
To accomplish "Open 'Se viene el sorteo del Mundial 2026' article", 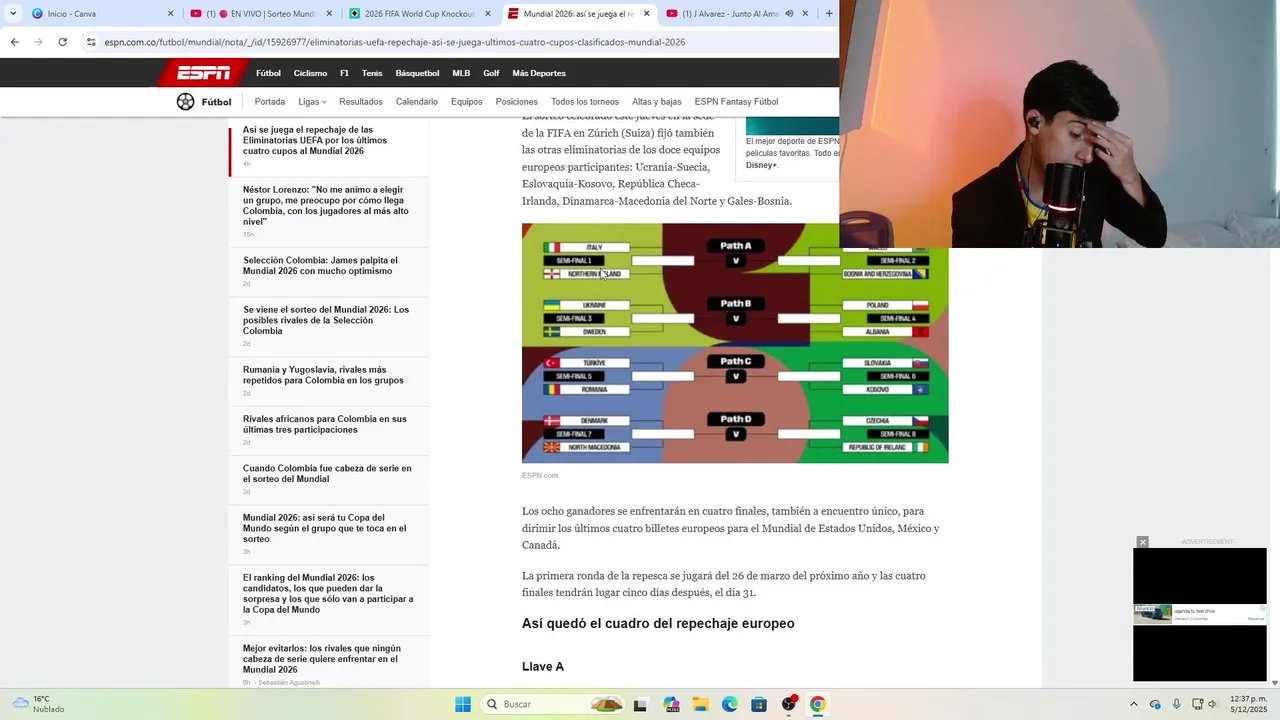I will click(326, 320).
